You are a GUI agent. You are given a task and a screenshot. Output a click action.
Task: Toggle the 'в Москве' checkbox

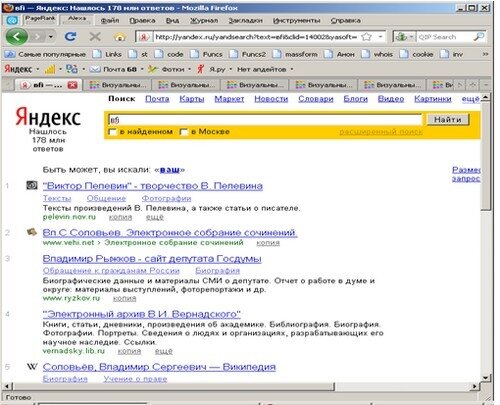pyautogui.click(x=184, y=132)
